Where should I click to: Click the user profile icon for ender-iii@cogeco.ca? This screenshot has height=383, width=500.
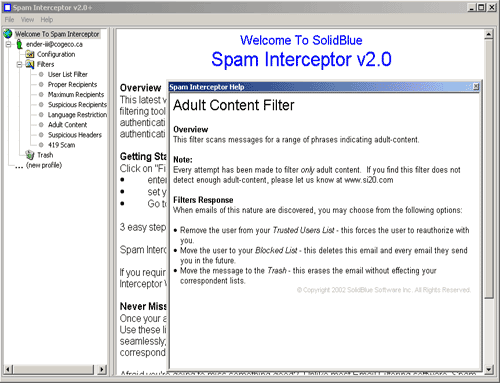(20, 44)
